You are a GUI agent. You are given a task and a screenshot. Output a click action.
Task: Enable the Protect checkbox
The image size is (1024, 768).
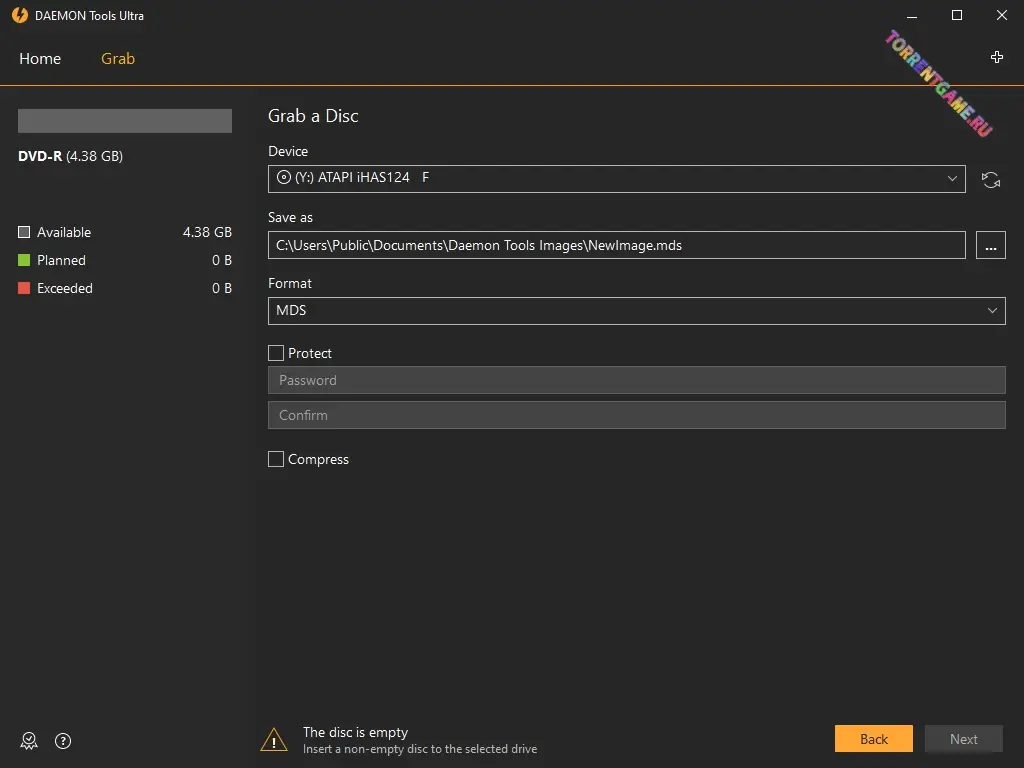(276, 353)
